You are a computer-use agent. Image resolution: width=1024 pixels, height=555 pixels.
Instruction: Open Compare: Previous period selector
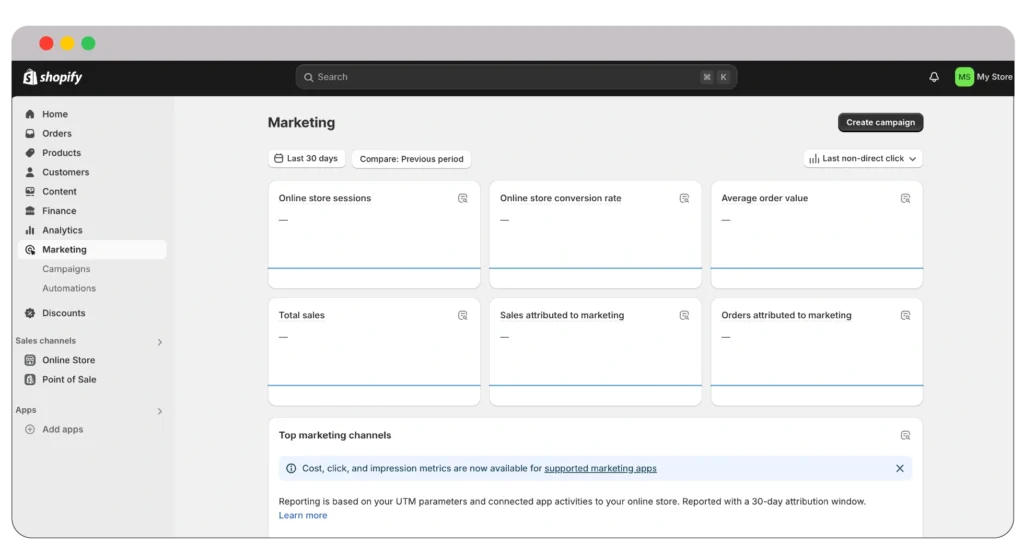coord(411,159)
